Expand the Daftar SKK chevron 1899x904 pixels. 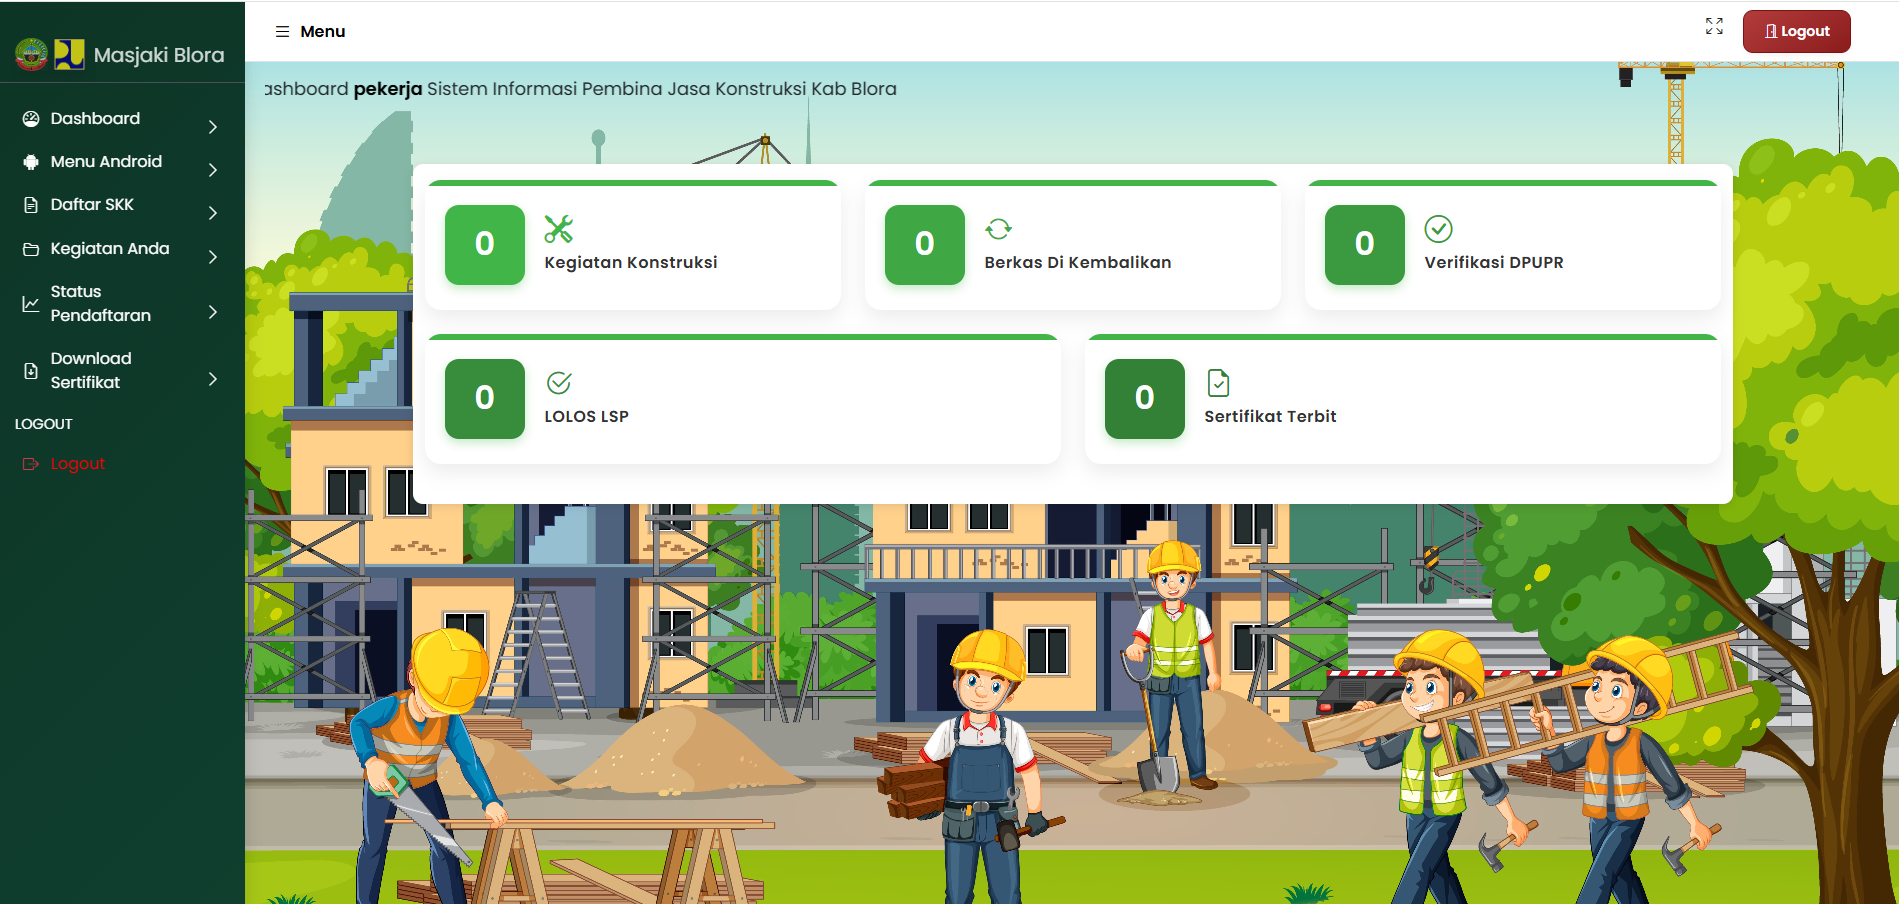point(212,213)
